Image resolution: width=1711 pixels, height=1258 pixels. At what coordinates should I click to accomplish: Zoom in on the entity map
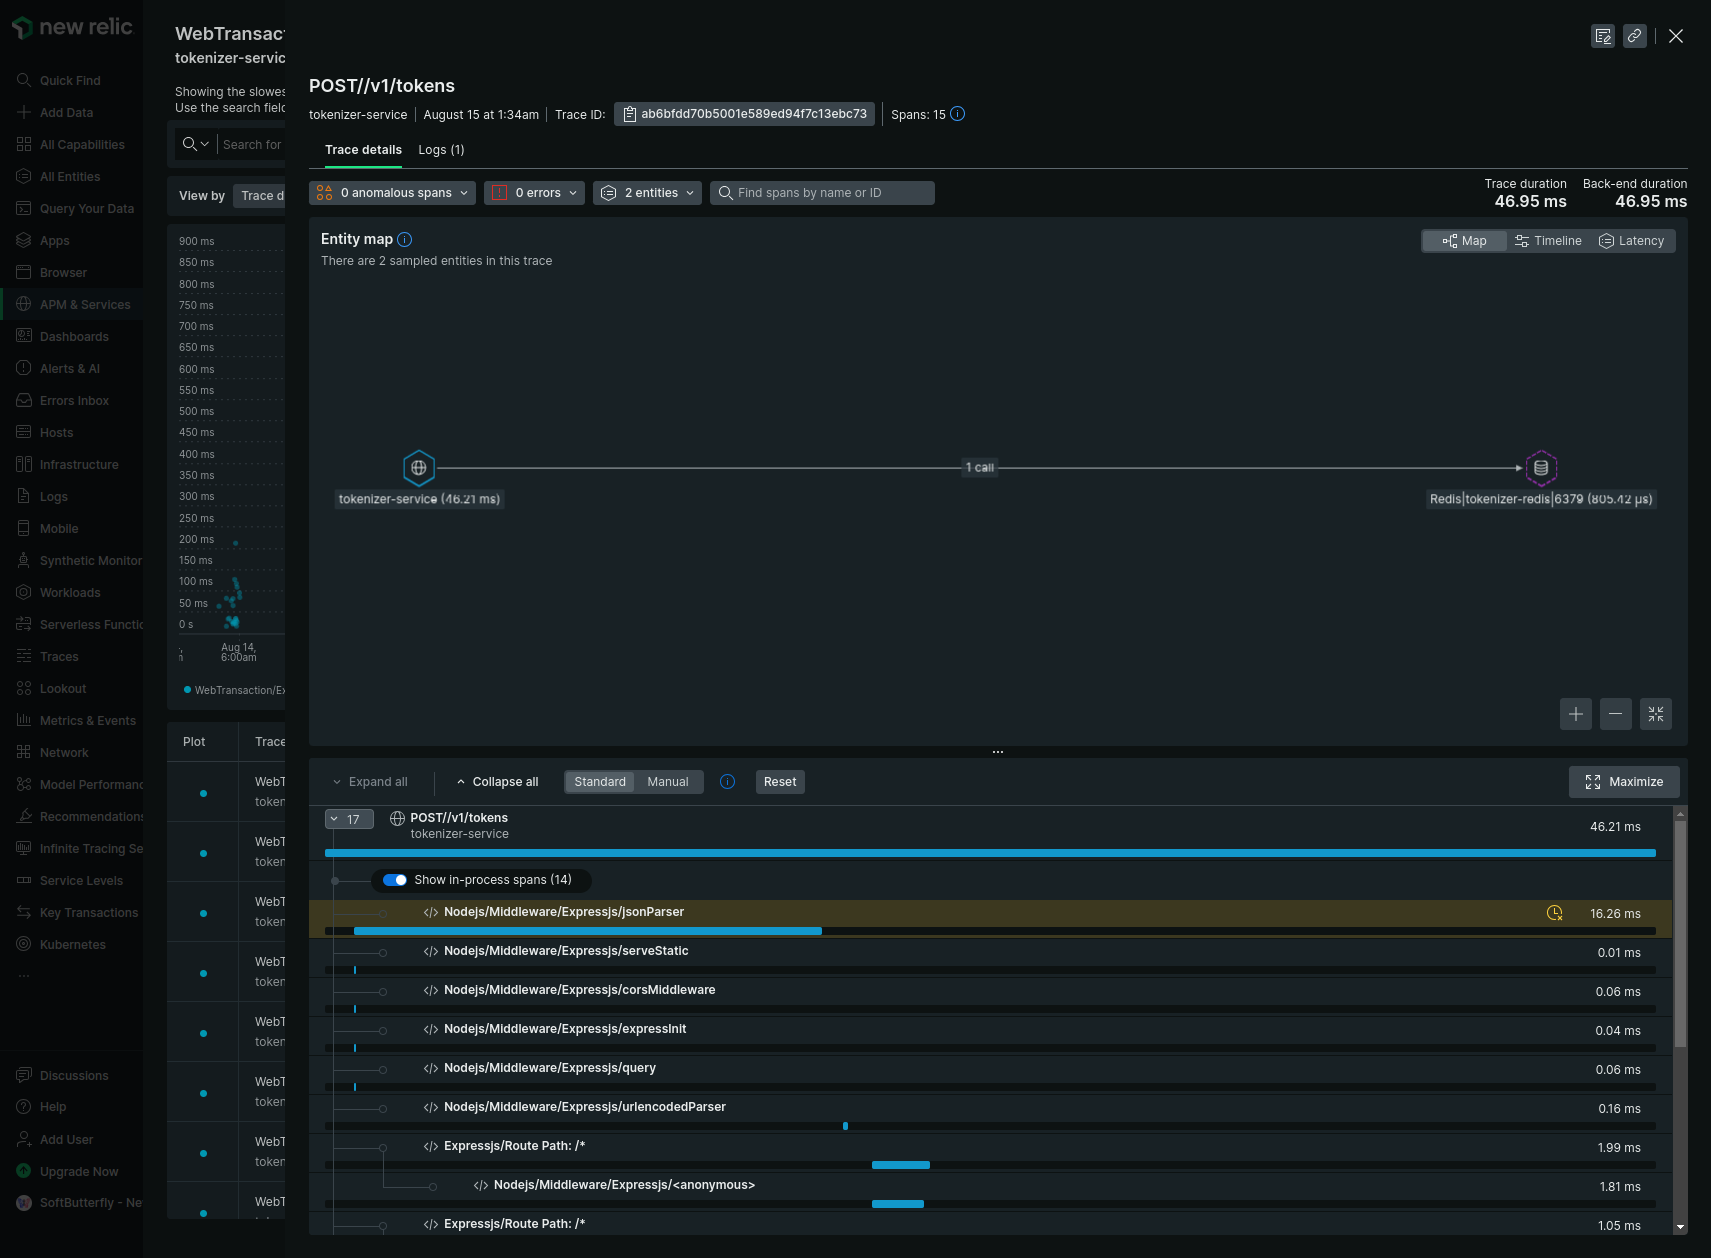point(1576,714)
